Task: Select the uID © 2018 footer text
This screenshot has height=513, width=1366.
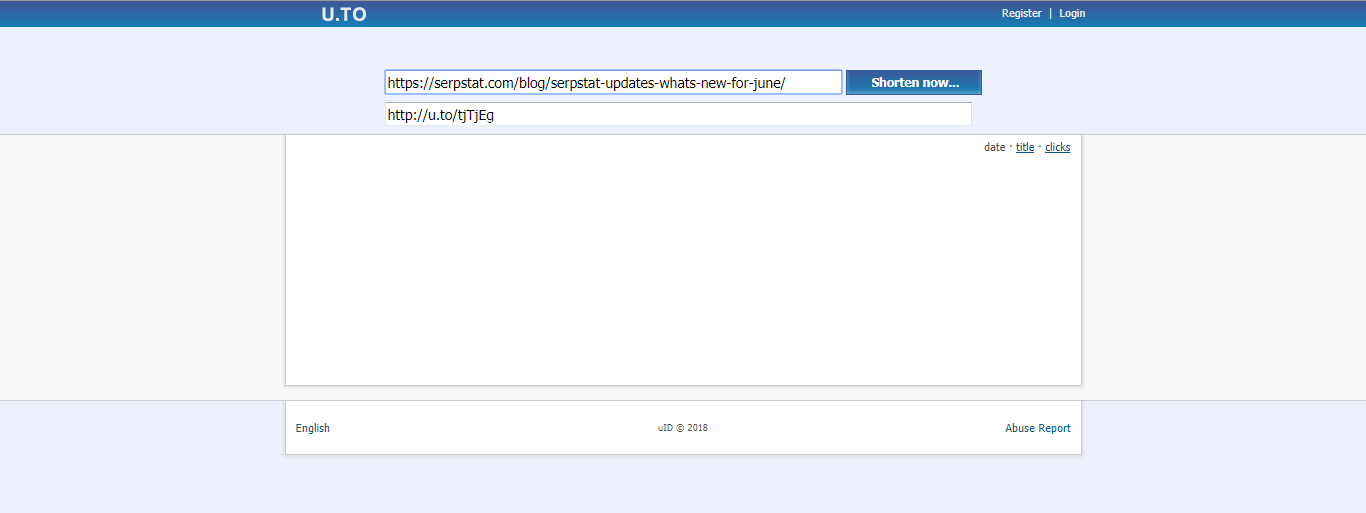Action: pyautogui.click(x=683, y=428)
